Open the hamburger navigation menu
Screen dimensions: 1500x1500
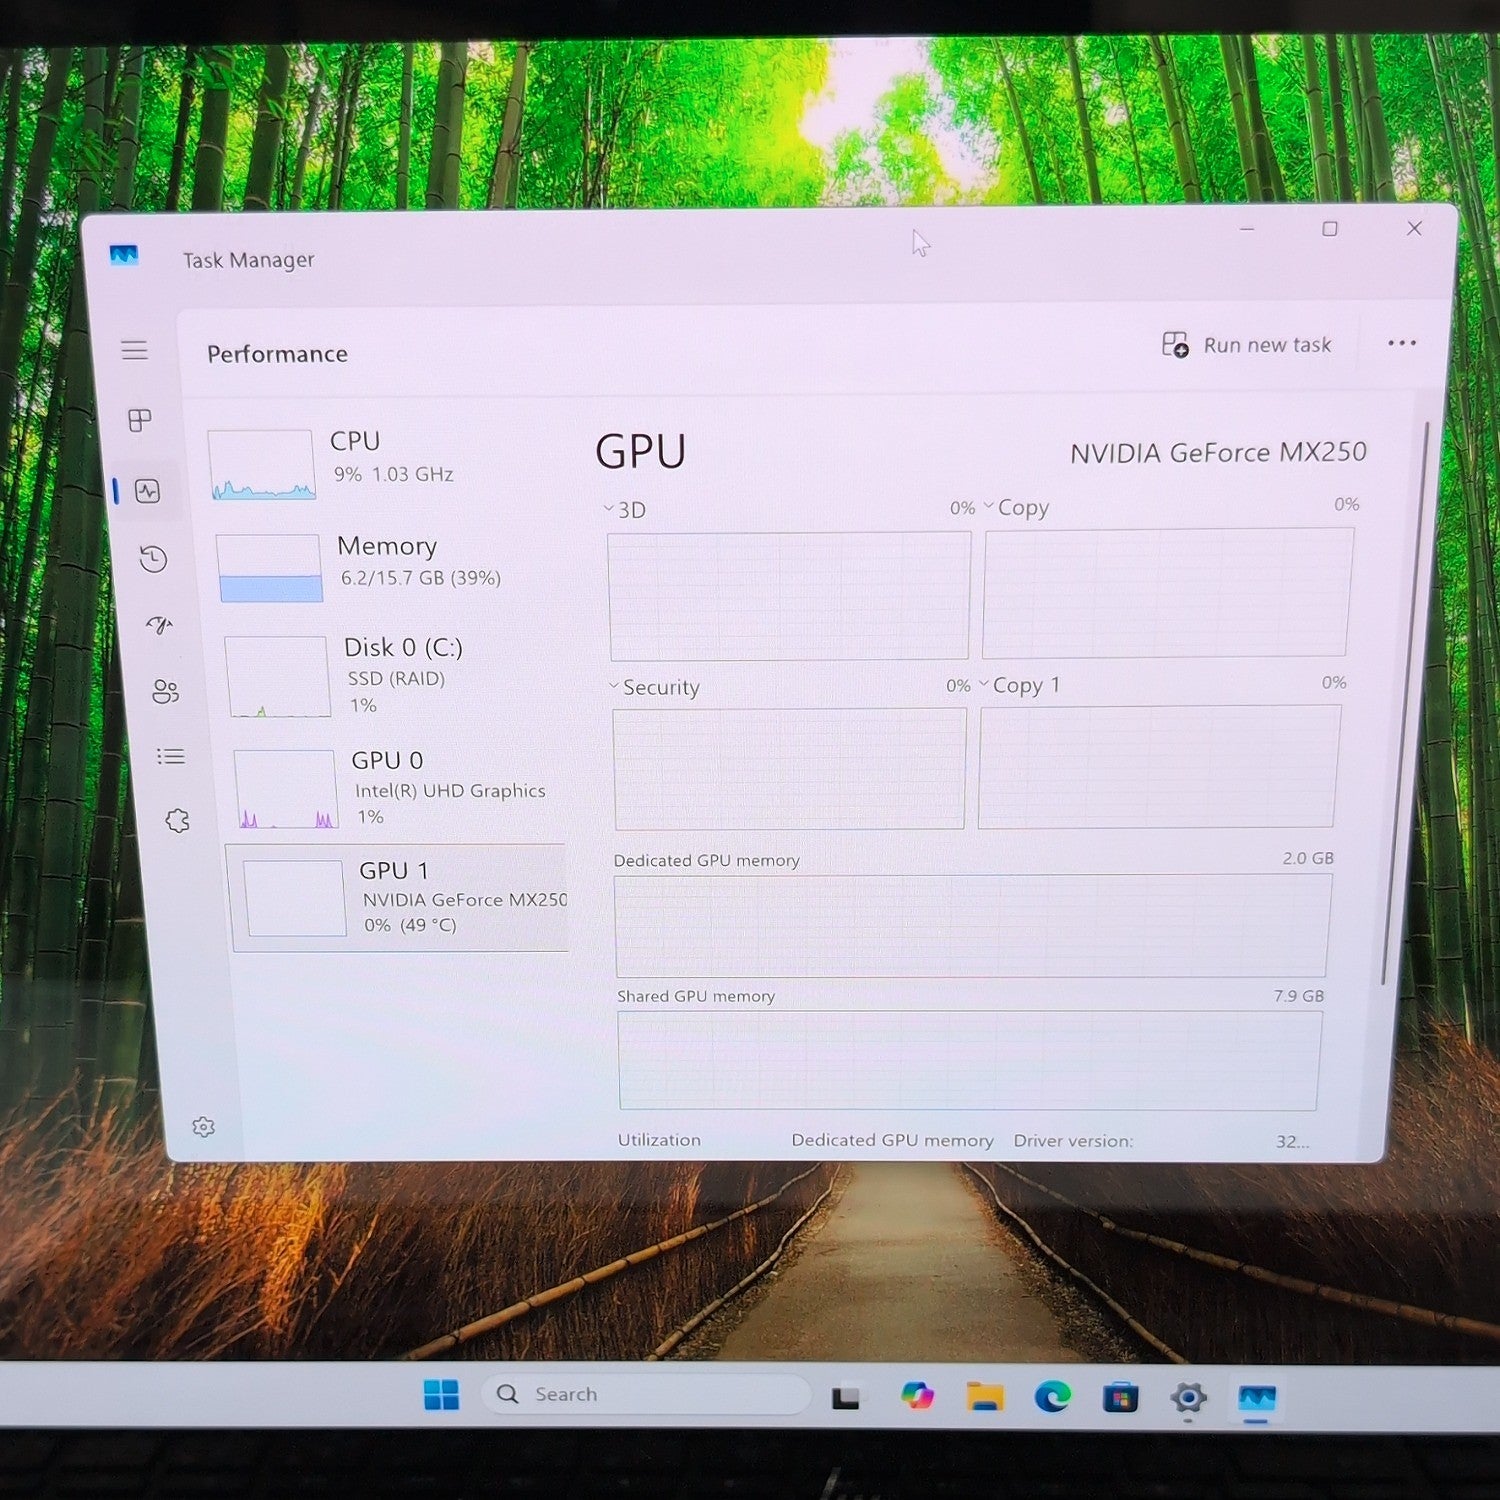tap(134, 350)
